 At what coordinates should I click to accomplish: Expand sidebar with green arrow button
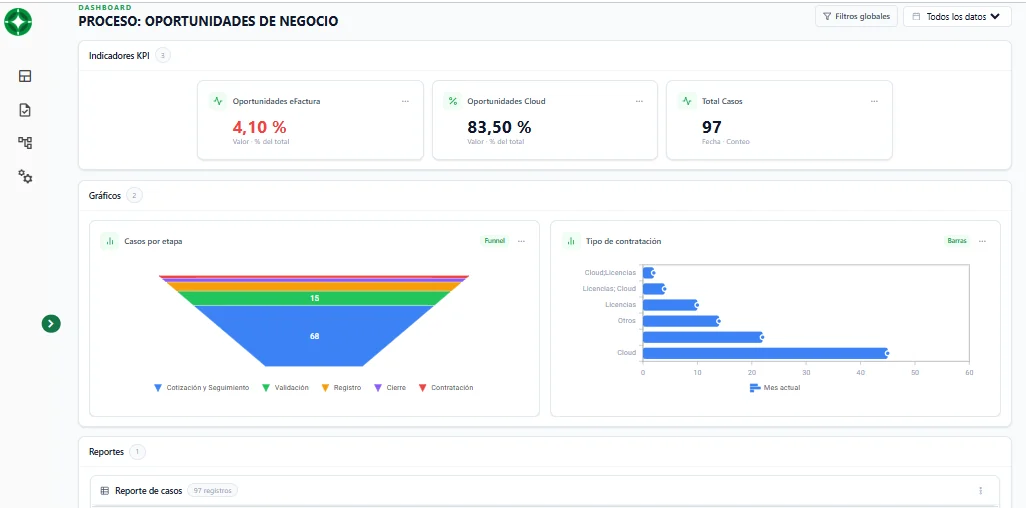51,323
